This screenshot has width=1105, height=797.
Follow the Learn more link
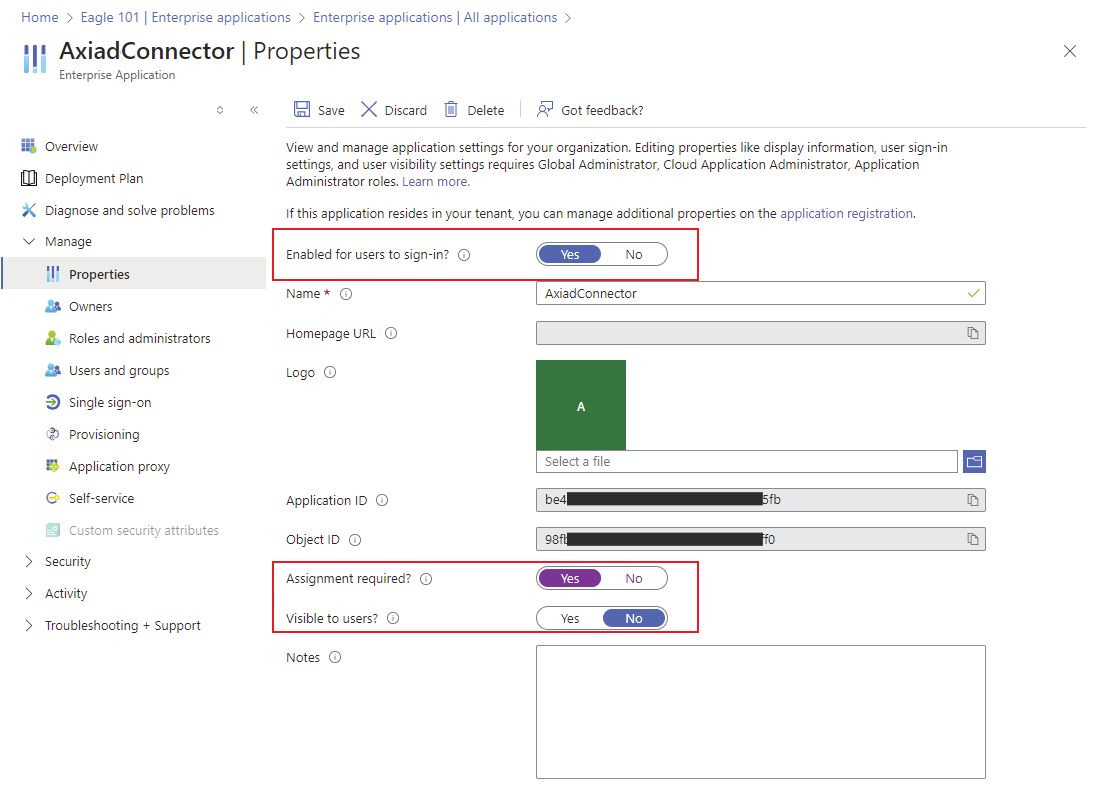click(436, 182)
